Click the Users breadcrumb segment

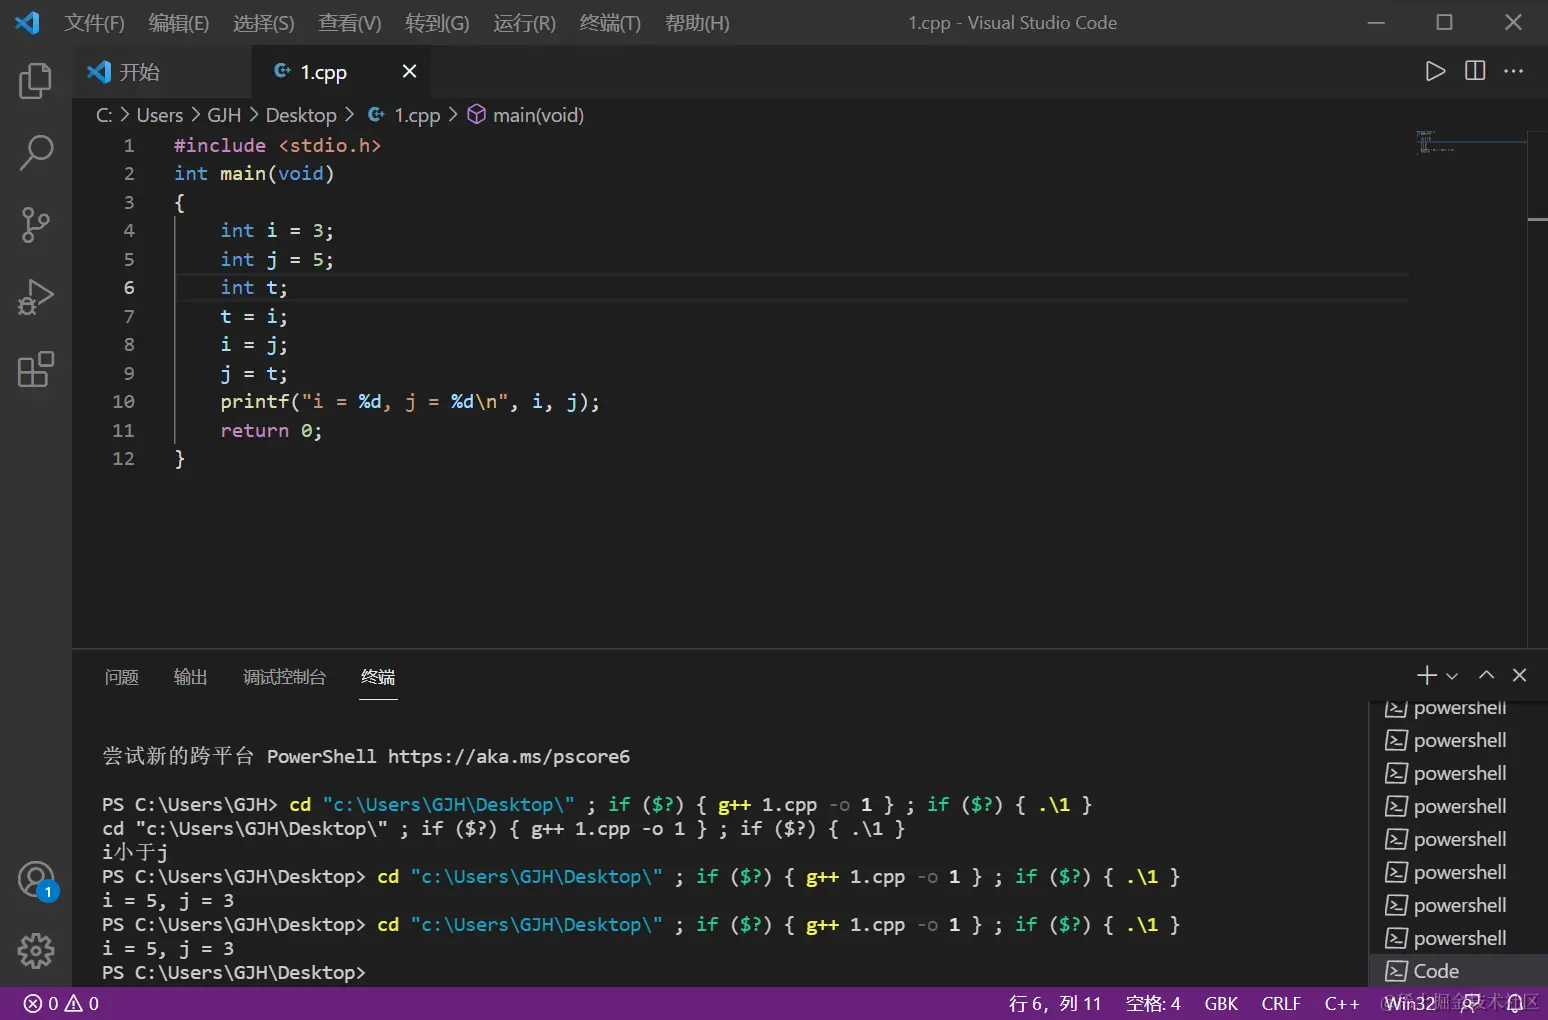[x=160, y=115]
